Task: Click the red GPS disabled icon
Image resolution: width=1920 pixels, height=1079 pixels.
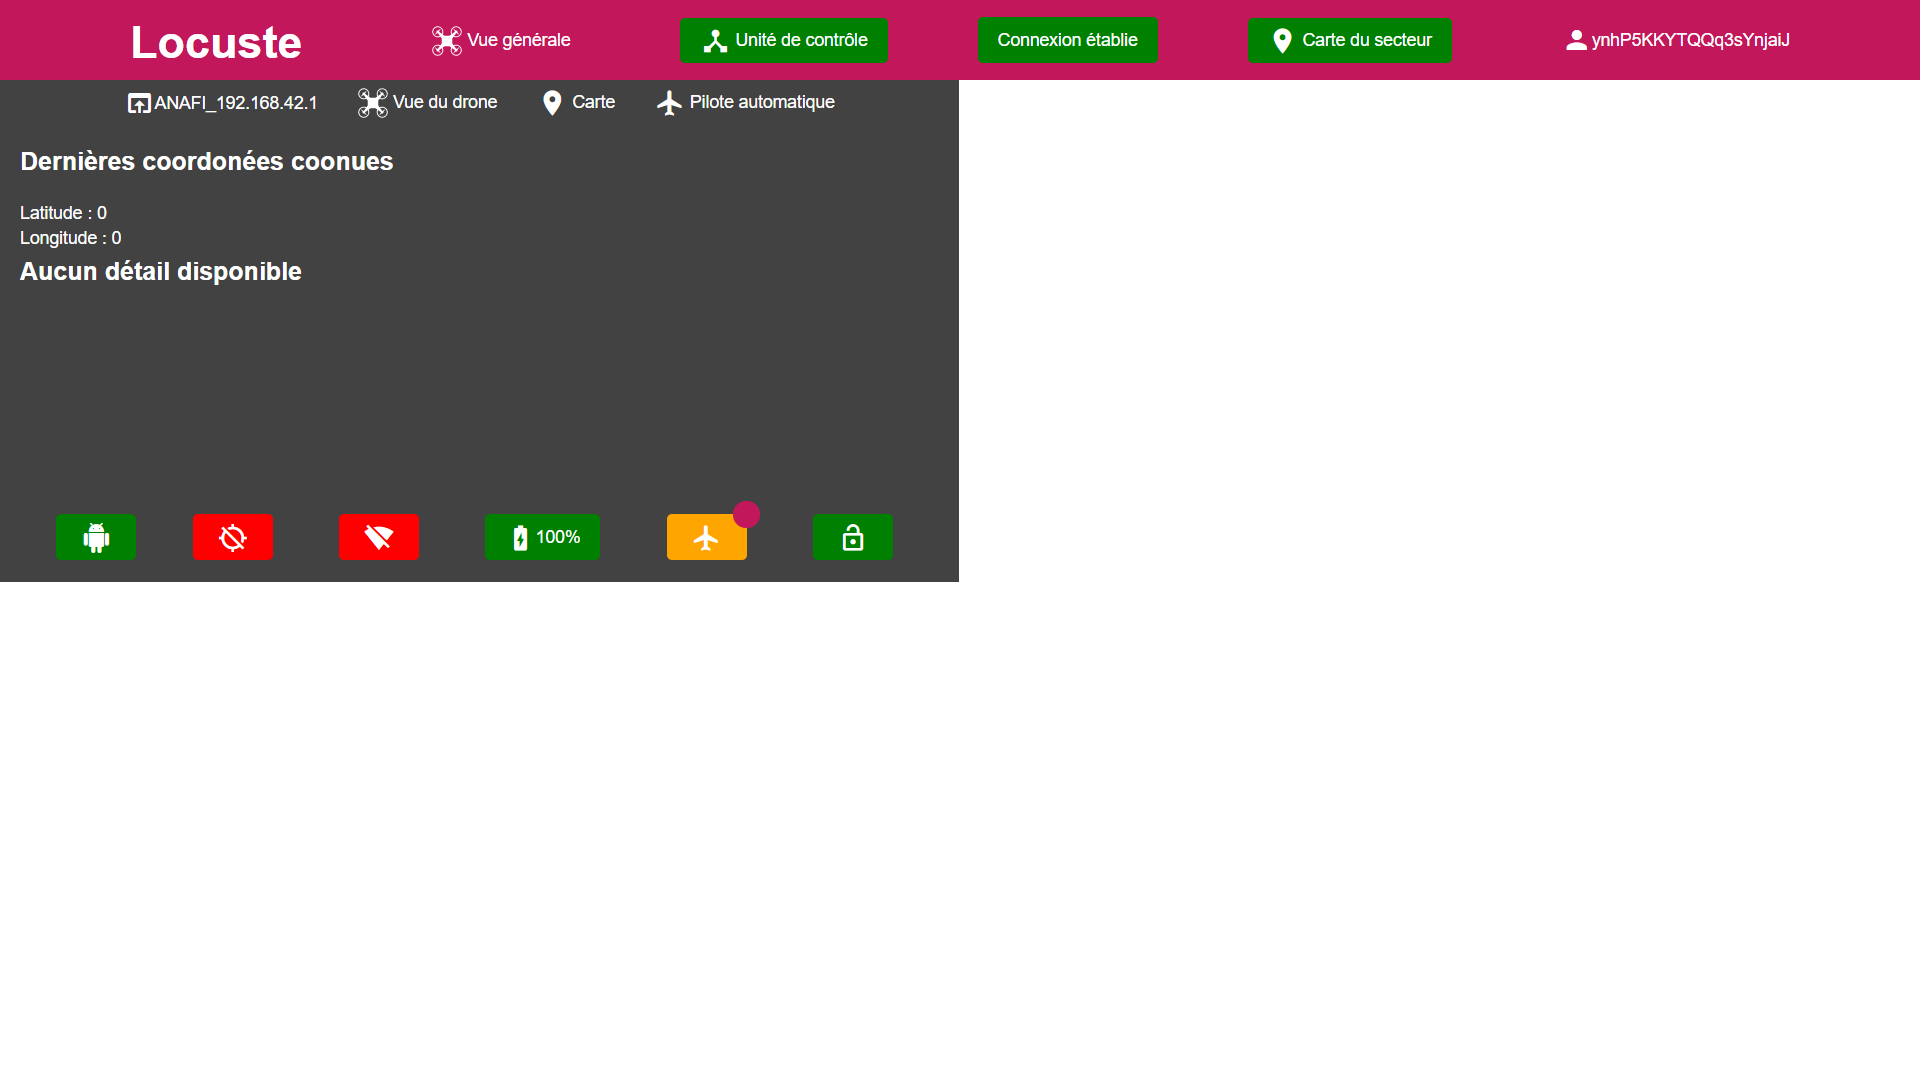Action: click(233, 537)
